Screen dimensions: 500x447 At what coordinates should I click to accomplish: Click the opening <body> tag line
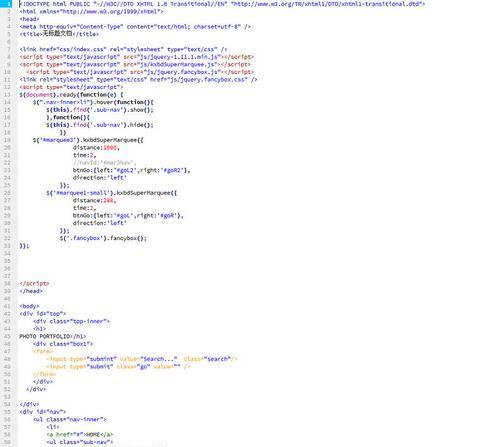tap(29, 306)
